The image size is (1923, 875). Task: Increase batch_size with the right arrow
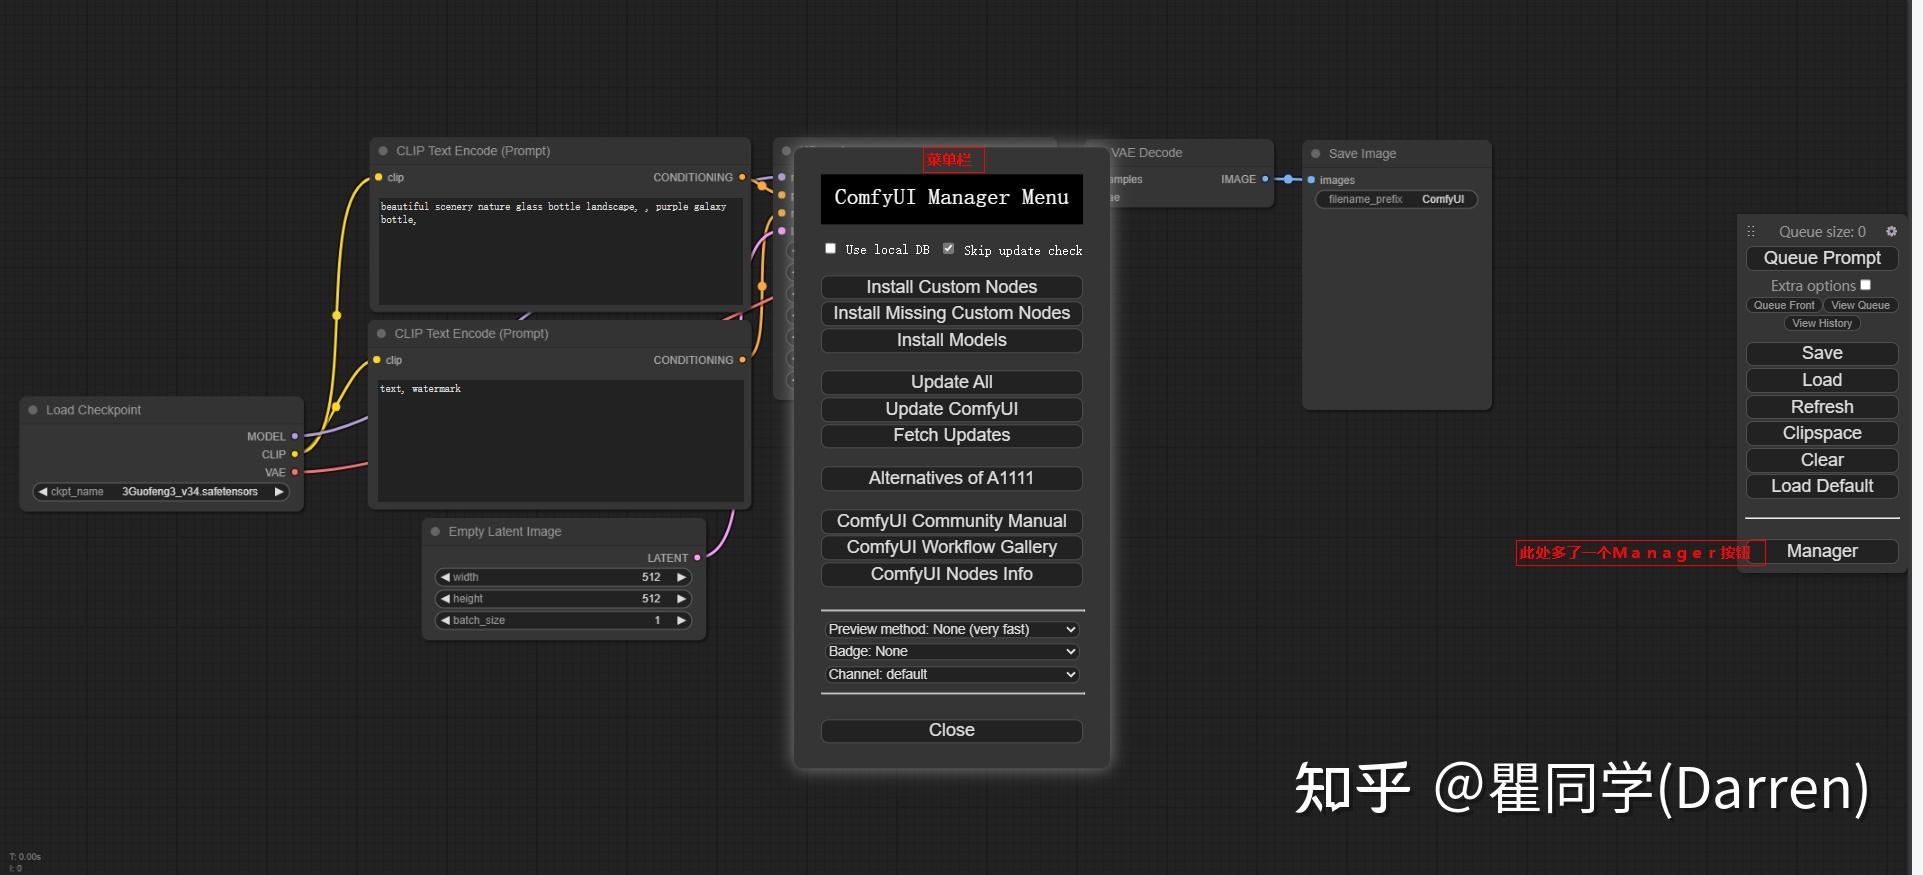point(681,621)
